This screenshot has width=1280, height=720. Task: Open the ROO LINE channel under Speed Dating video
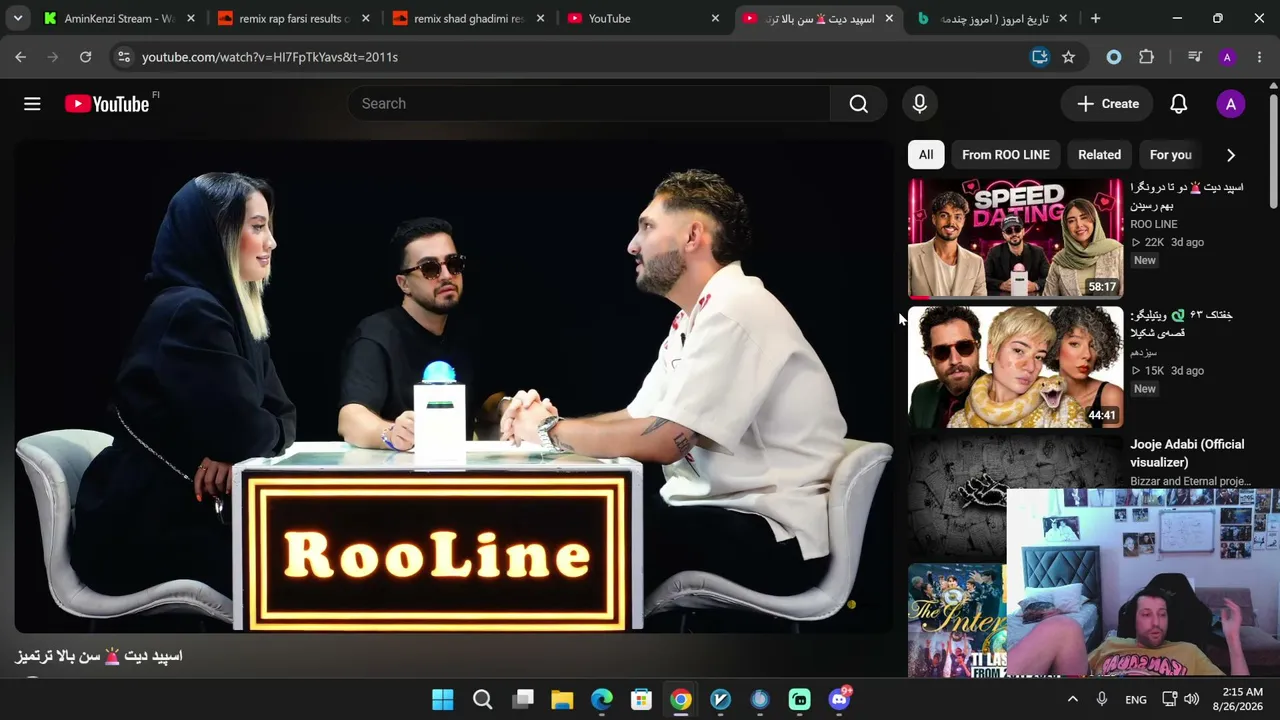click(1154, 224)
